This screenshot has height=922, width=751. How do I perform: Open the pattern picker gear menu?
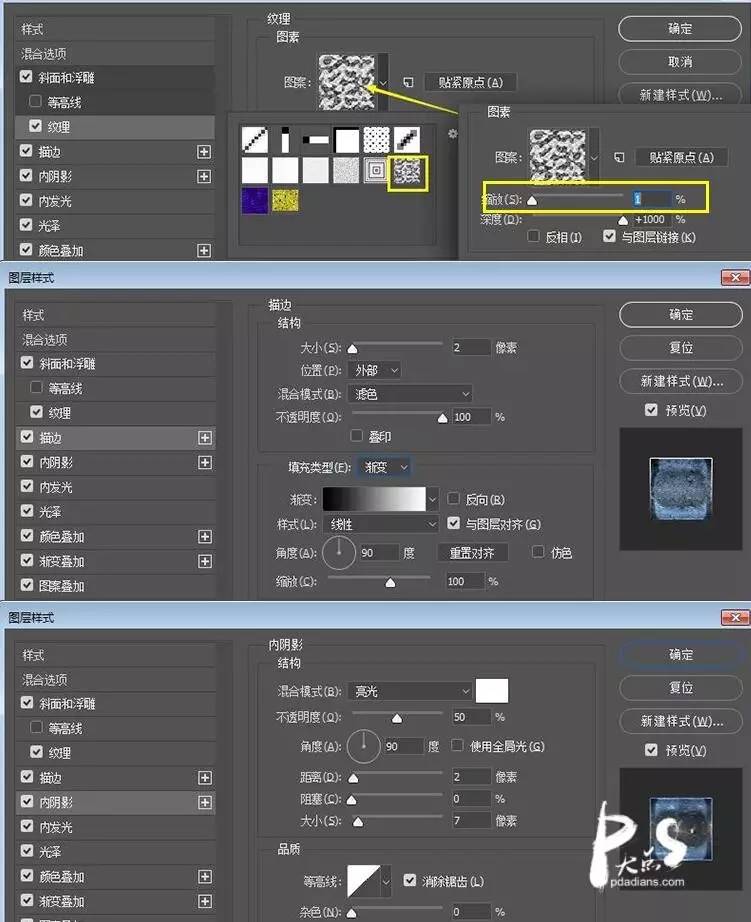click(452, 133)
